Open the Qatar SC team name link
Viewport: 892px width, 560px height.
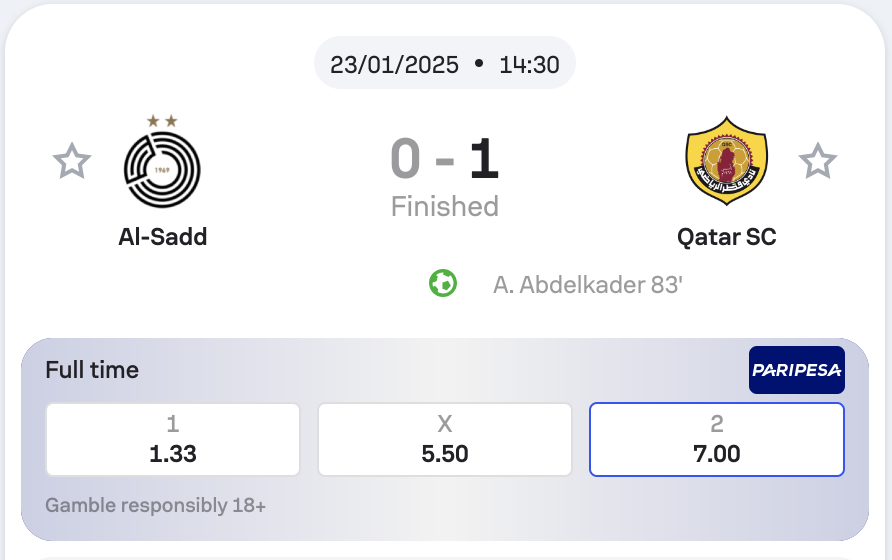726,237
